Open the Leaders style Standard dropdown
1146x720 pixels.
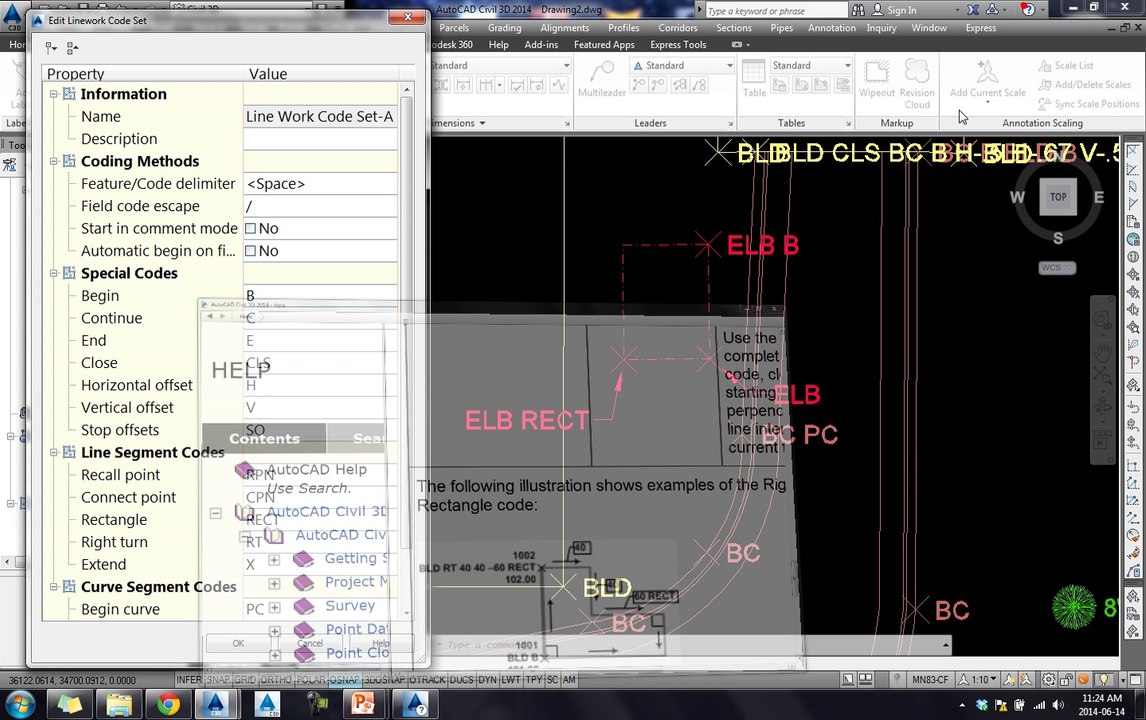[x=682, y=66]
